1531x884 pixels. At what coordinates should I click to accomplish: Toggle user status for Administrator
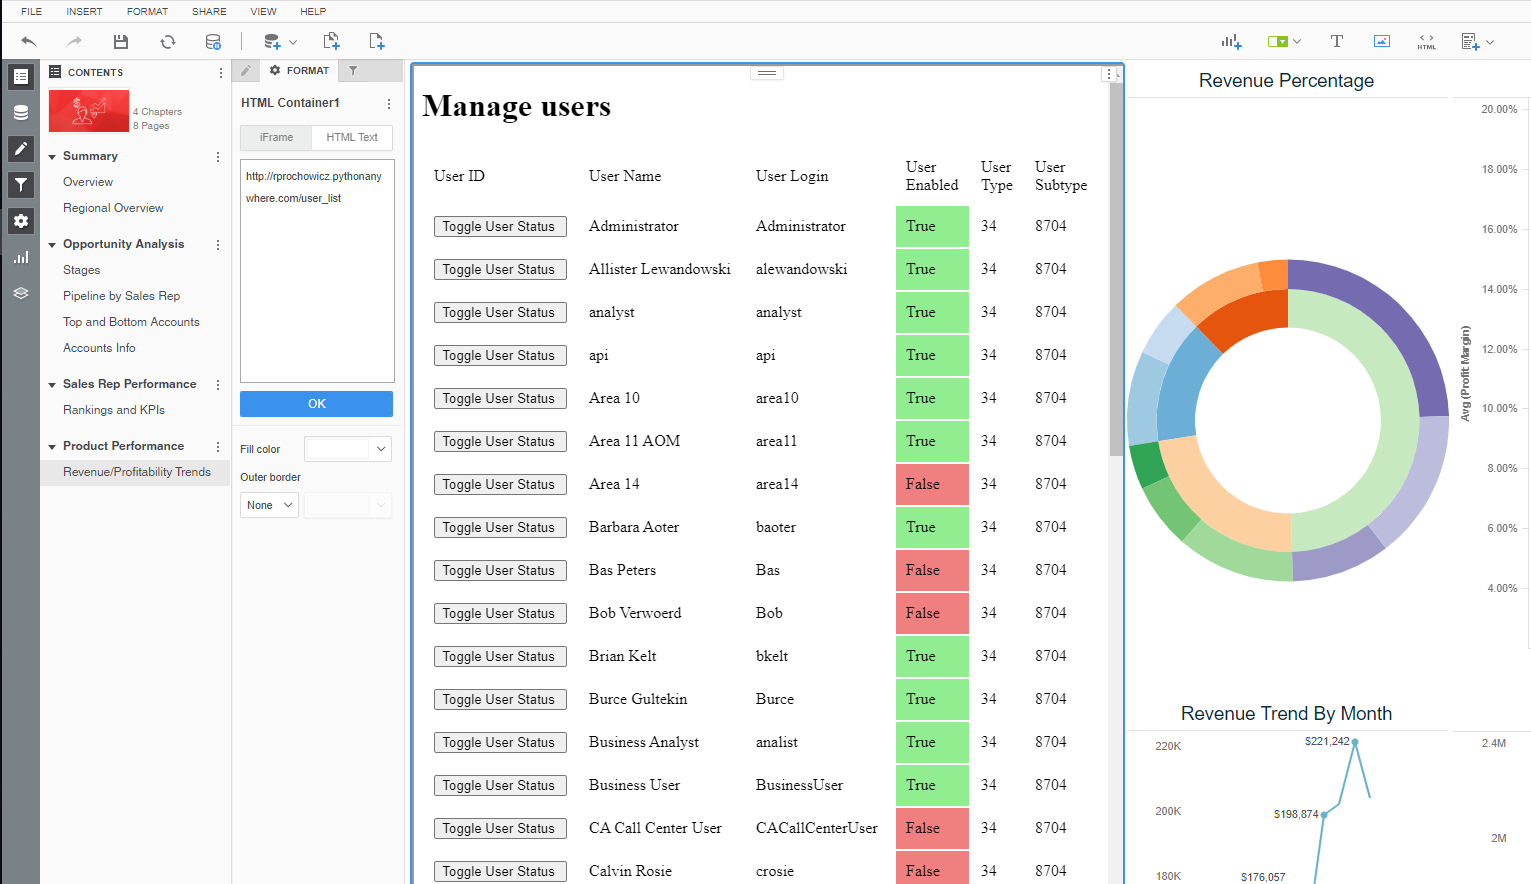pyautogui.click(x=500, y=226)
